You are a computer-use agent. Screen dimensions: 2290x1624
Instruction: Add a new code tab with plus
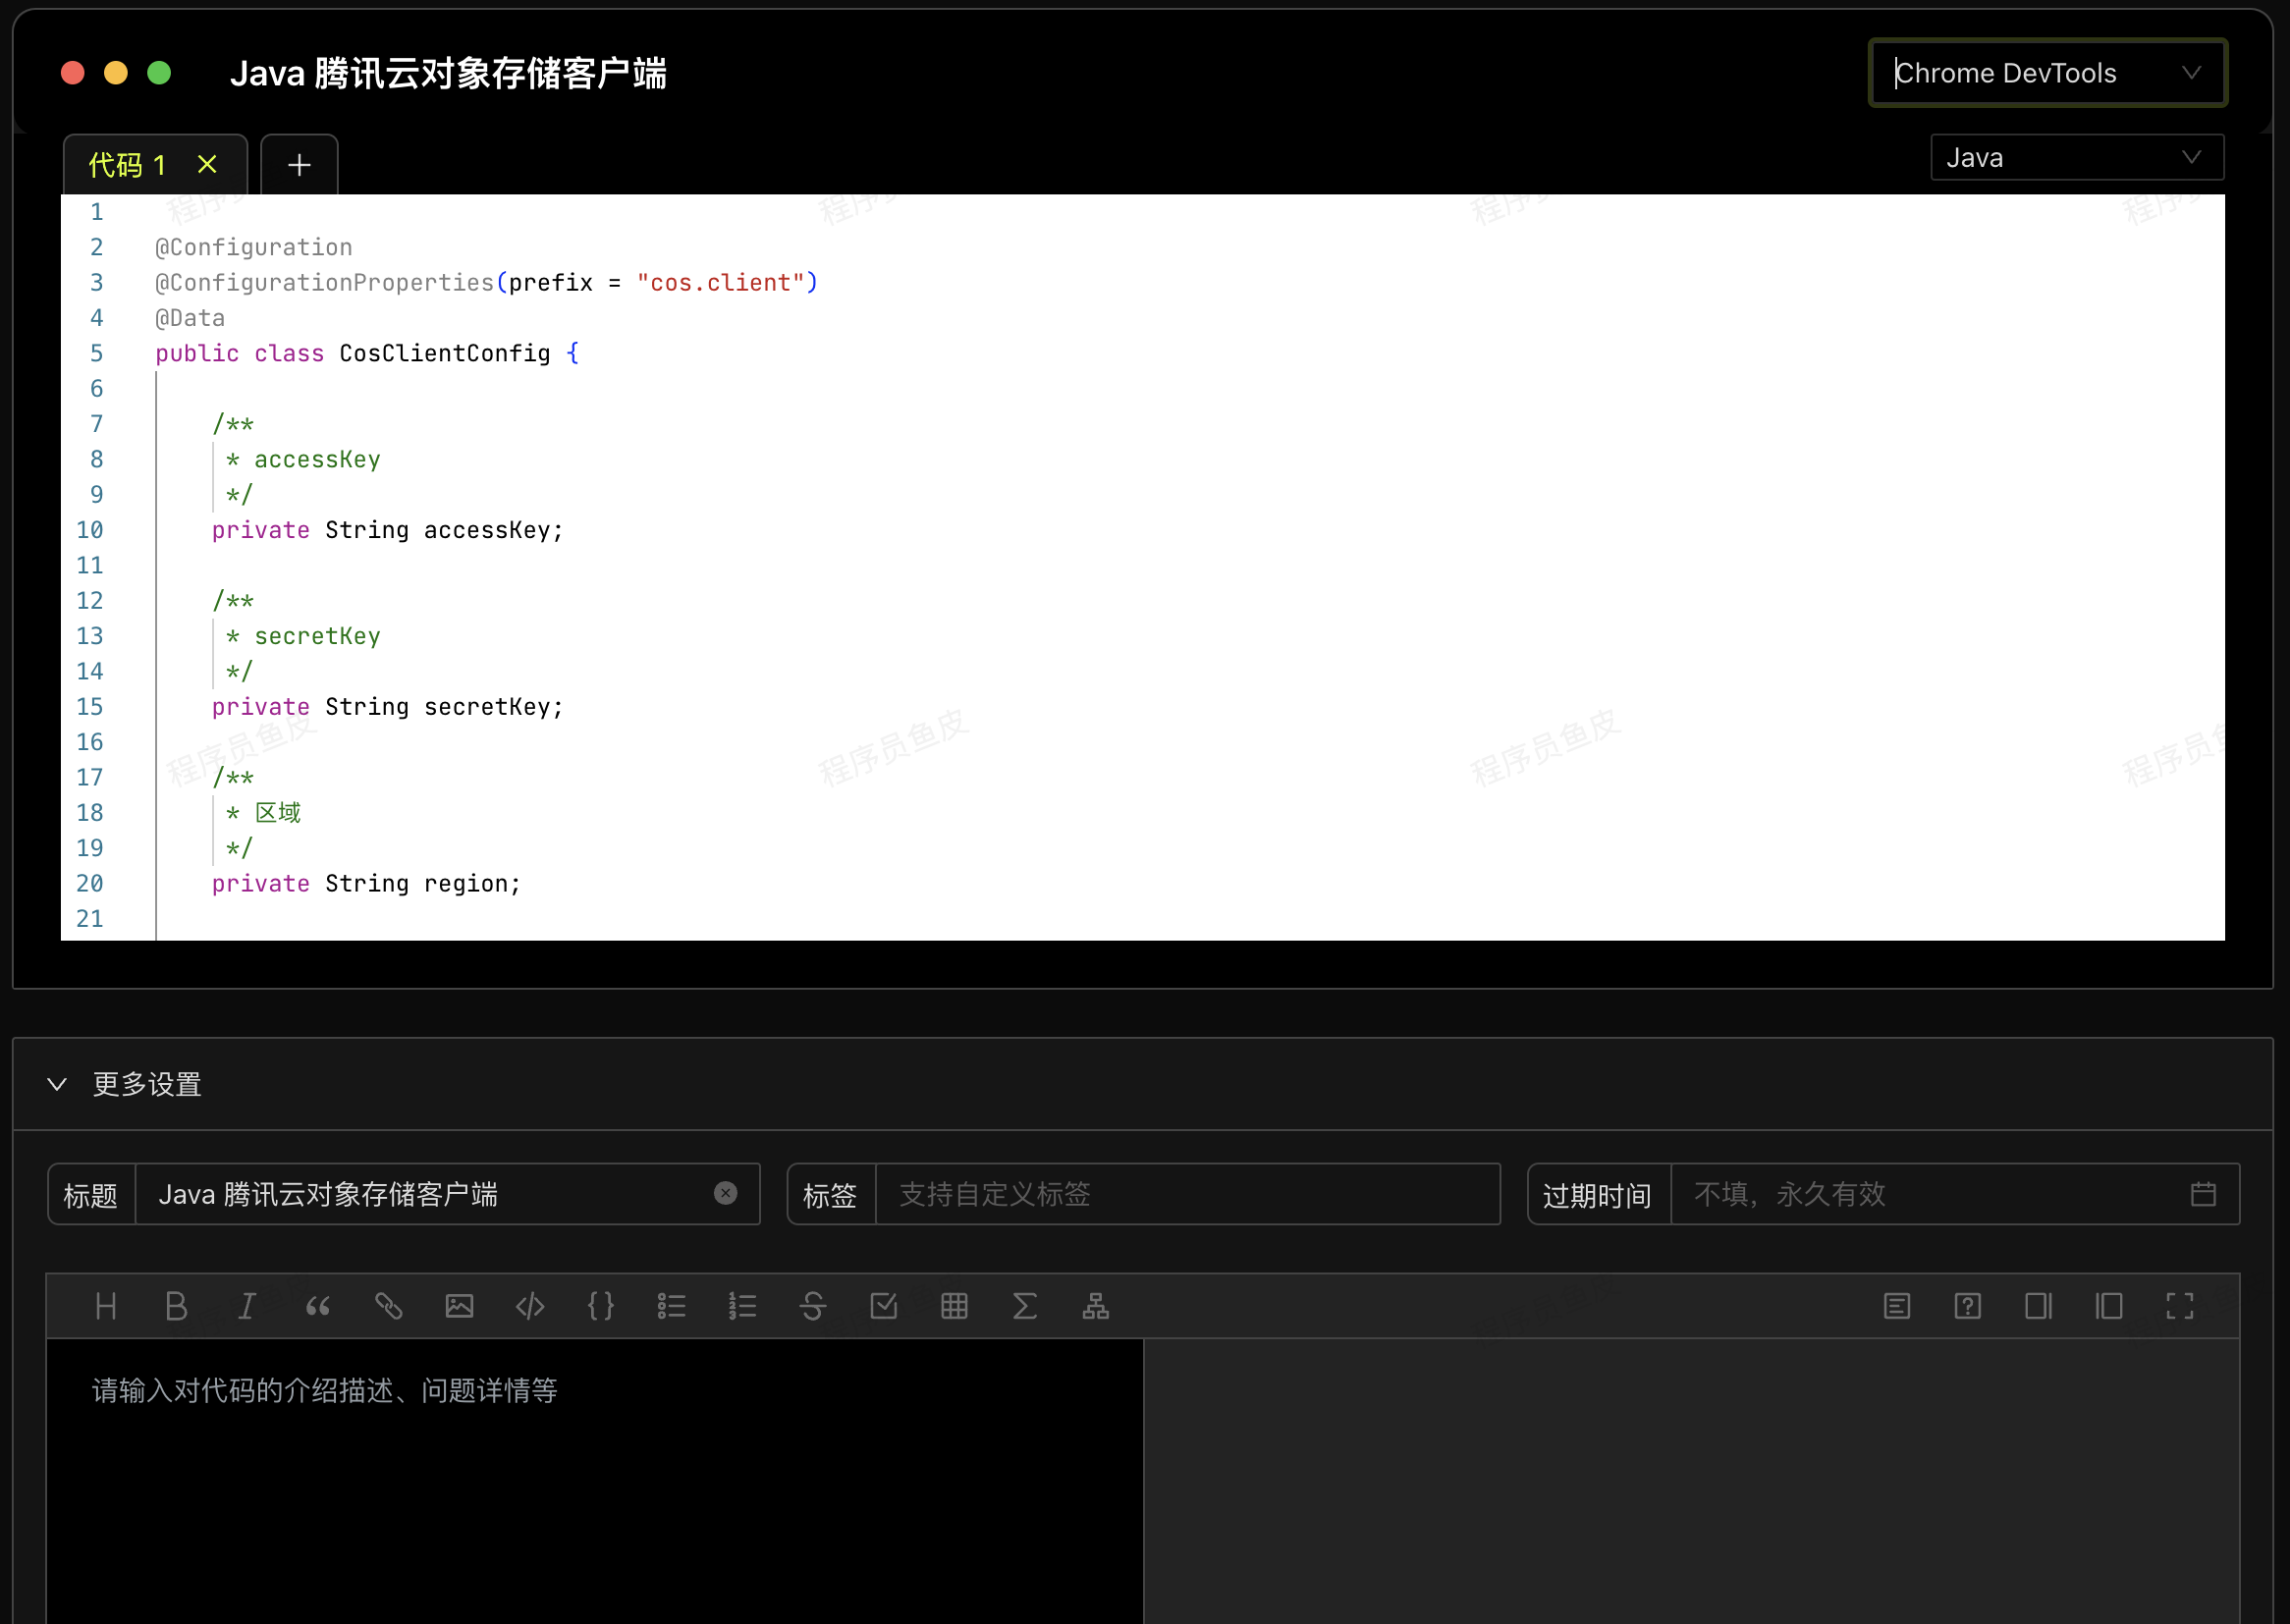299,165
